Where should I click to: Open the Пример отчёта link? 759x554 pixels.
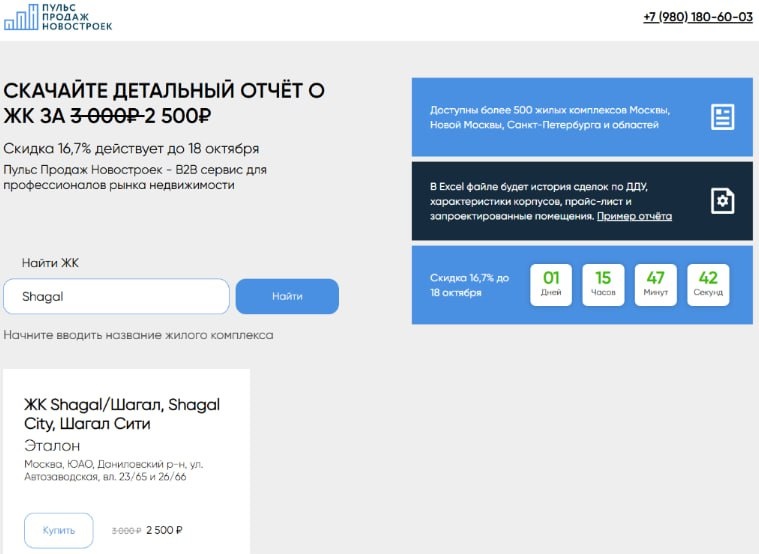[x=634, y=216]
